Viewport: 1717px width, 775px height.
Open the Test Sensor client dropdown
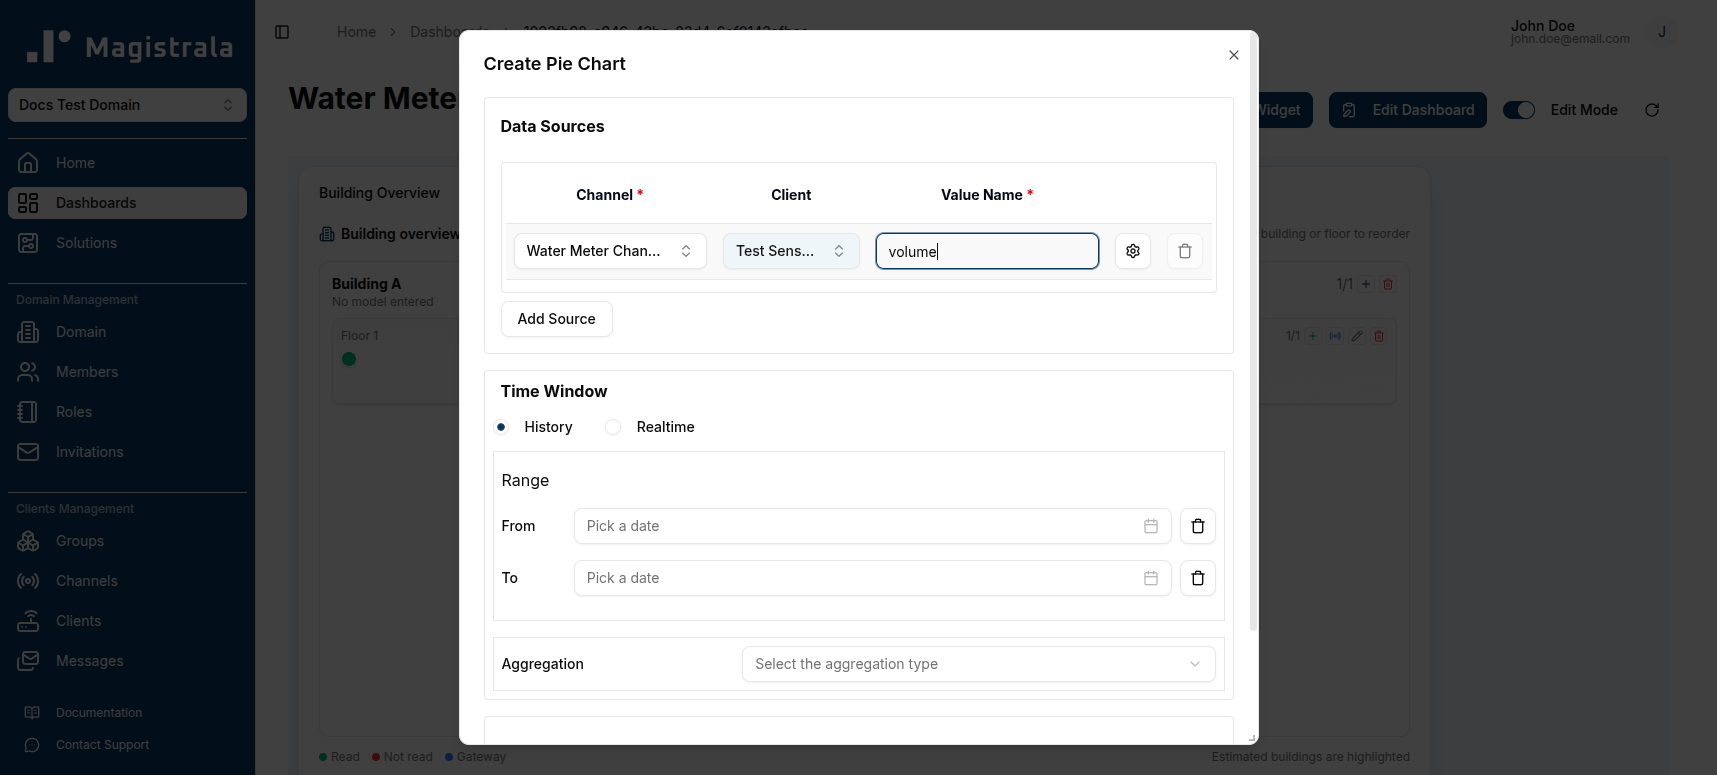[791, 251]
